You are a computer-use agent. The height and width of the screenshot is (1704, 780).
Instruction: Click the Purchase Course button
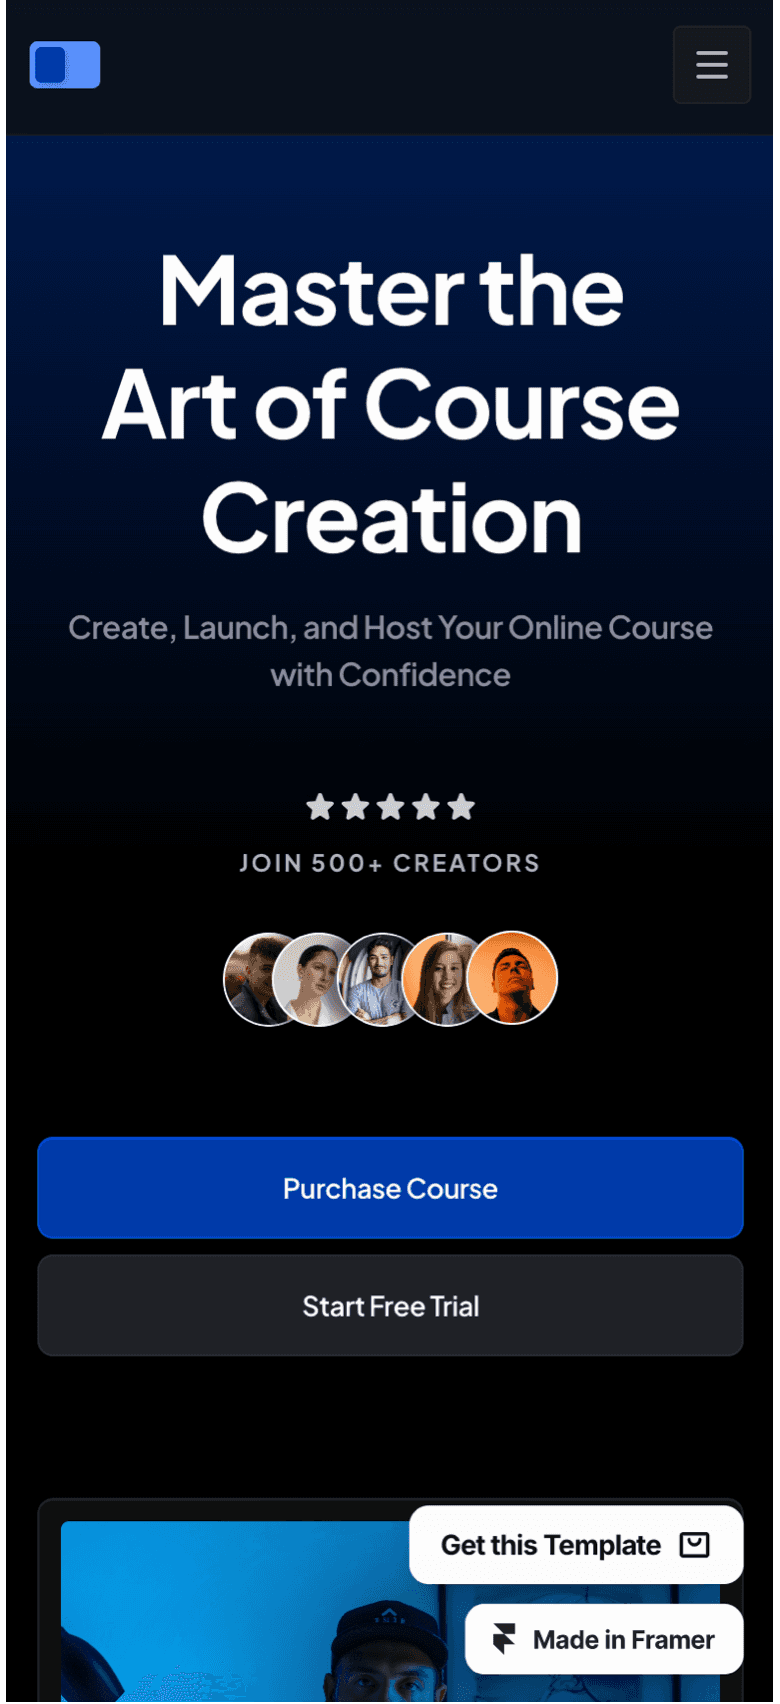pyautogui.click(x=390, y=1188)
